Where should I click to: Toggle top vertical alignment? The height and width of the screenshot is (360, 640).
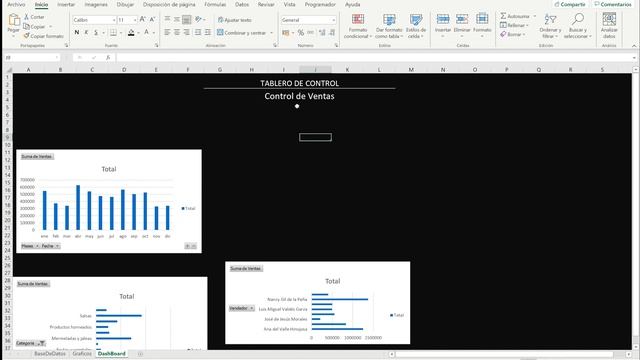167,19
